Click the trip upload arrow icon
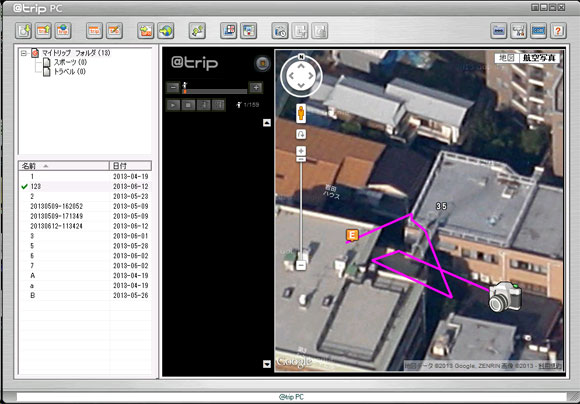The height and width of the screenshot is (404, 580). click(43, 31)
